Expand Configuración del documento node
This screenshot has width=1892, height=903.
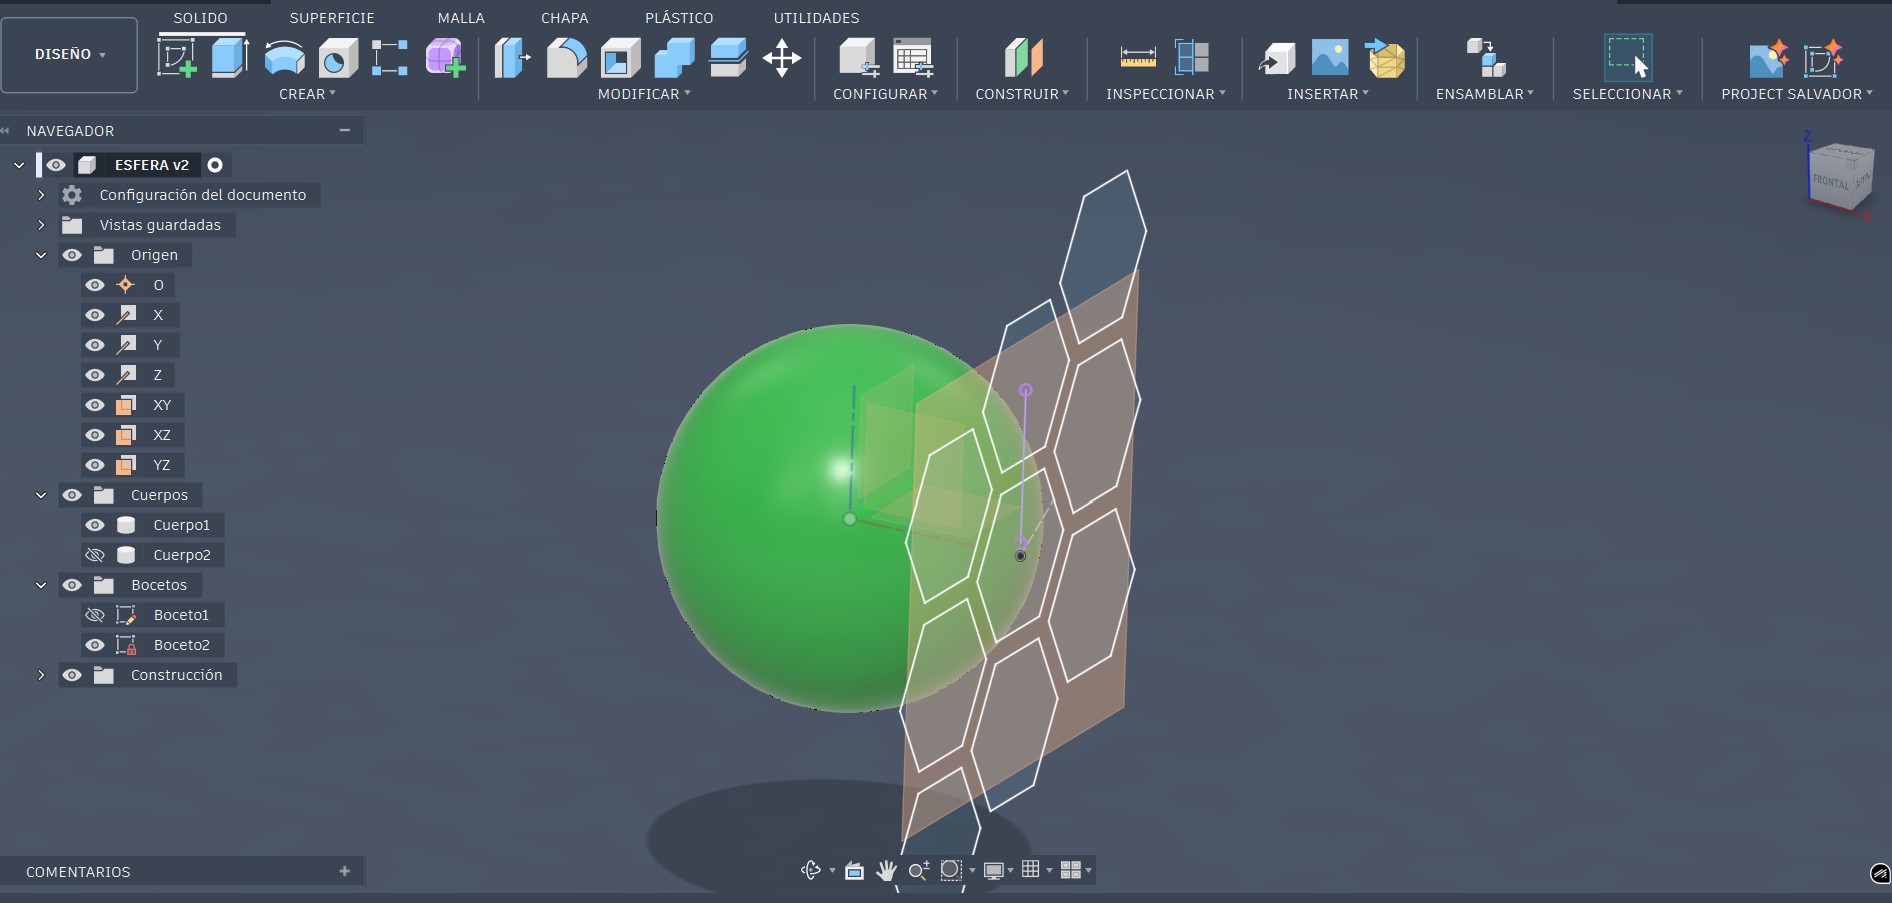41,195
